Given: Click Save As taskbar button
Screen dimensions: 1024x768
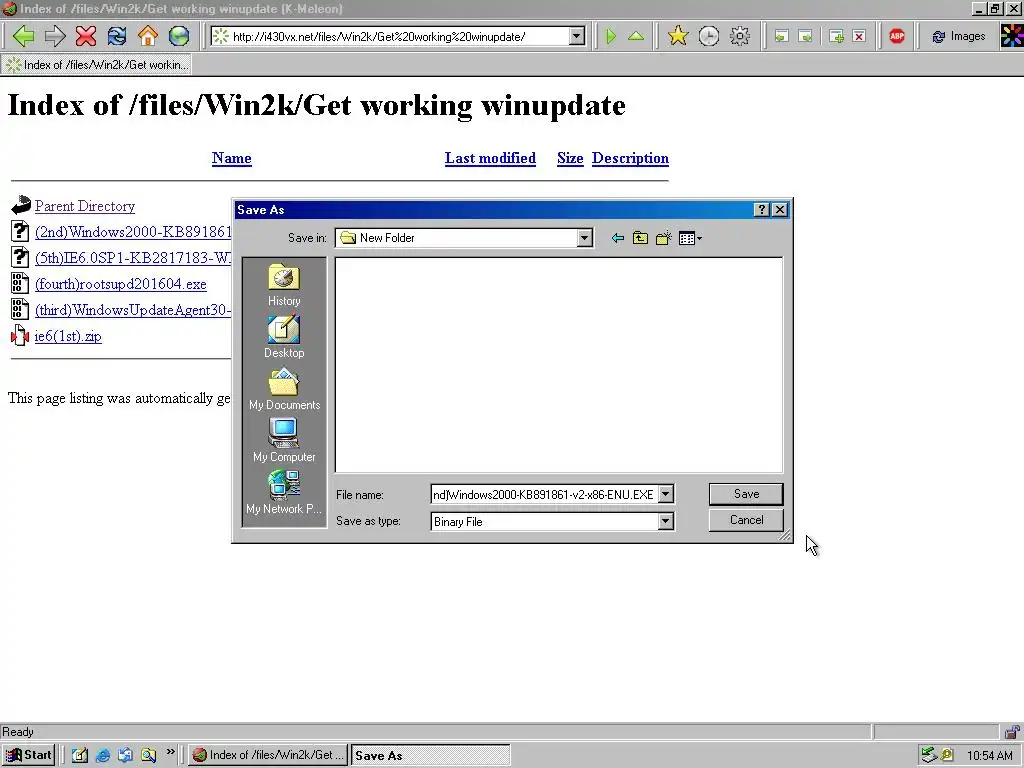Looking at the screenshot, I should (x=430, y=756).
